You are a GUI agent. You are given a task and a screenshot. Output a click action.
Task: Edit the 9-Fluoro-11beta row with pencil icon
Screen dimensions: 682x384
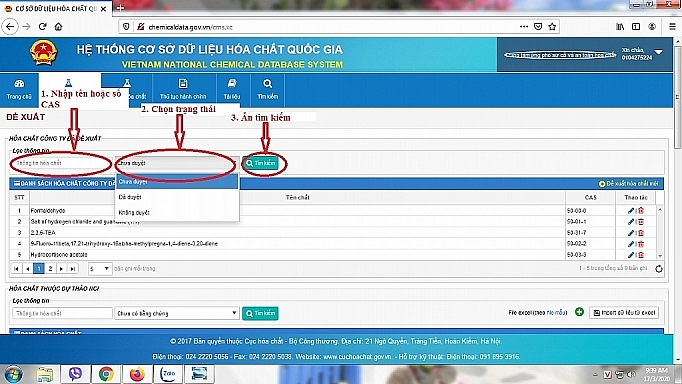631,244
